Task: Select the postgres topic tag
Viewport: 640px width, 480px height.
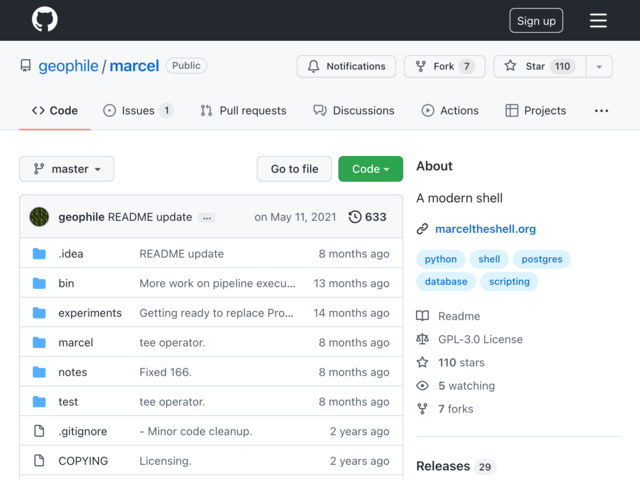Action: tap(542, 259)
